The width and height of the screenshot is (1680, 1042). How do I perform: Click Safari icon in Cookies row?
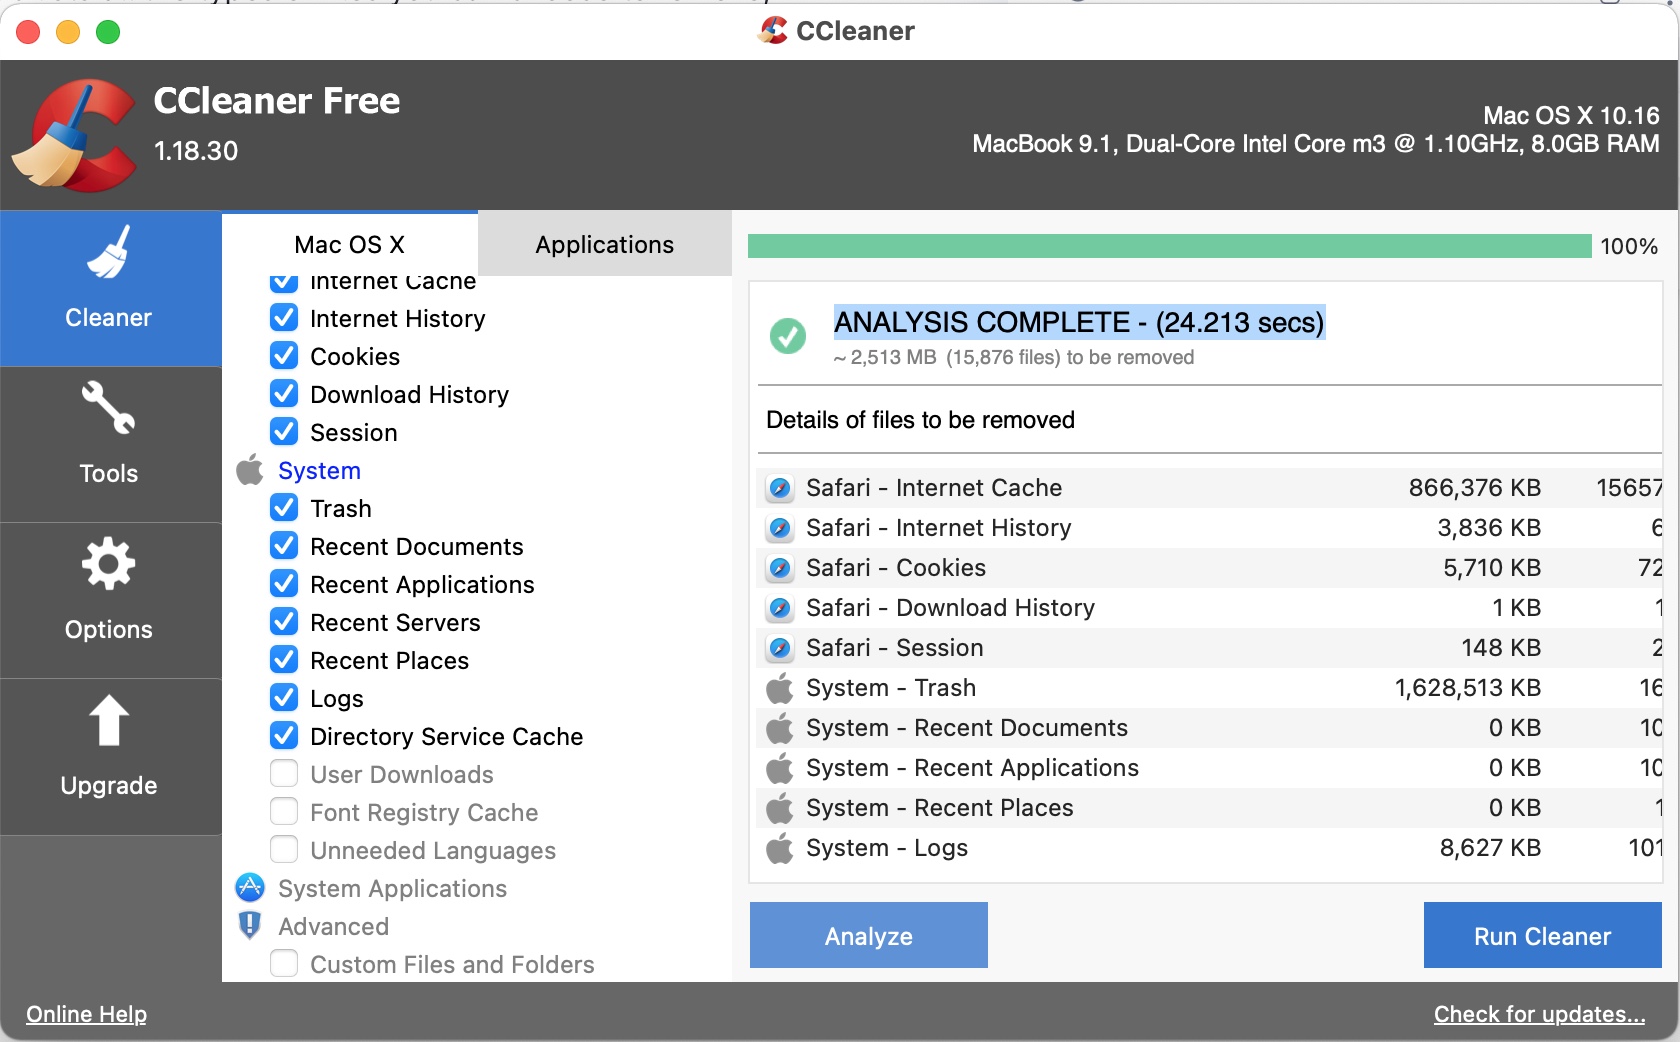(x=780, y=568)
